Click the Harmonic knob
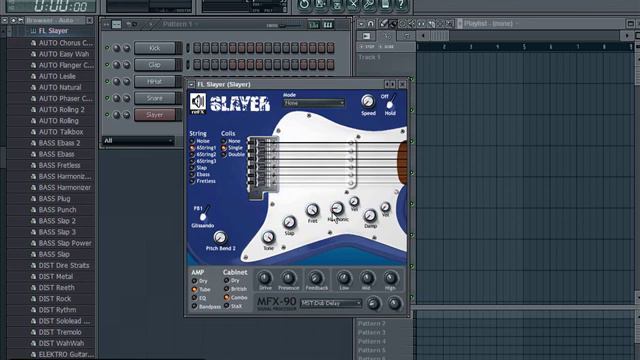The height and width of the screenshot is (360, 640). (337, 209)
